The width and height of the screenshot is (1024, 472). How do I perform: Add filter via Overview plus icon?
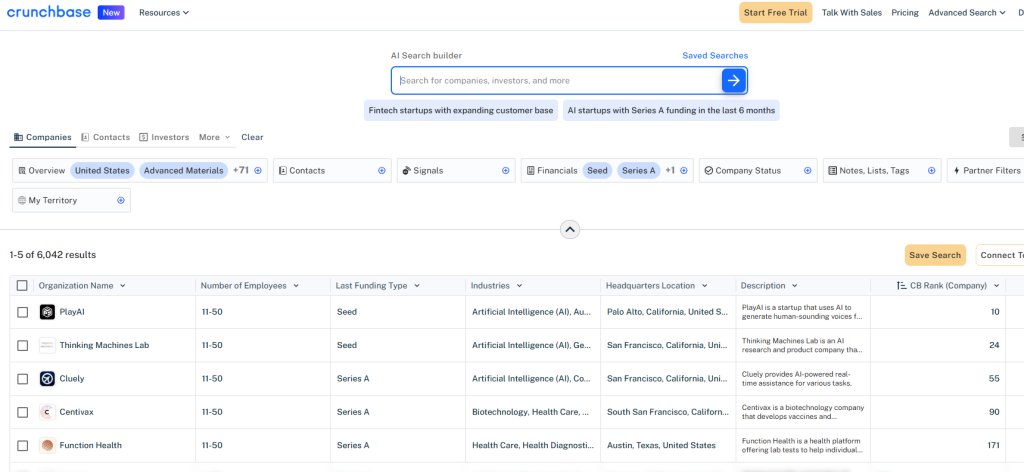(258, 170)
